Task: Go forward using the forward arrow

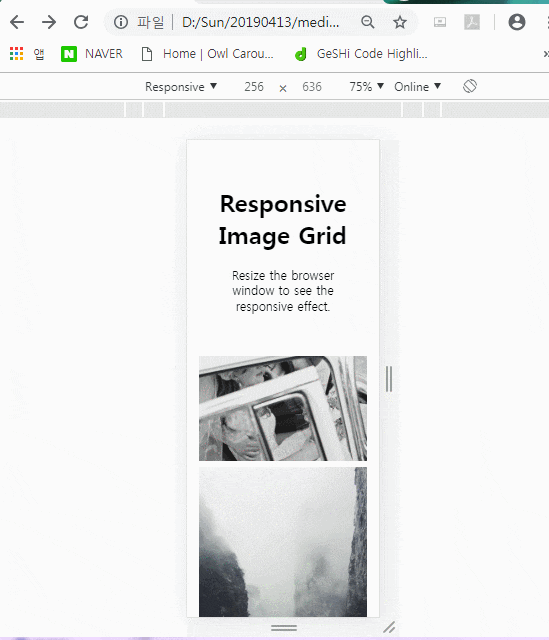Action: click(x=49, y=22)
